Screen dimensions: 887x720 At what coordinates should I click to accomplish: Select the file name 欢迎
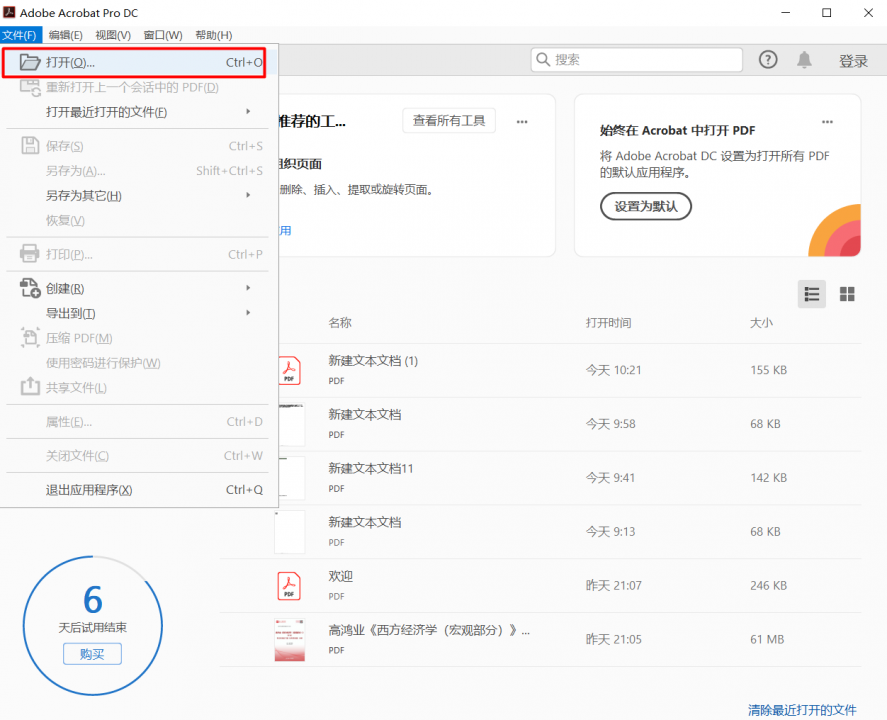(341, 576)
